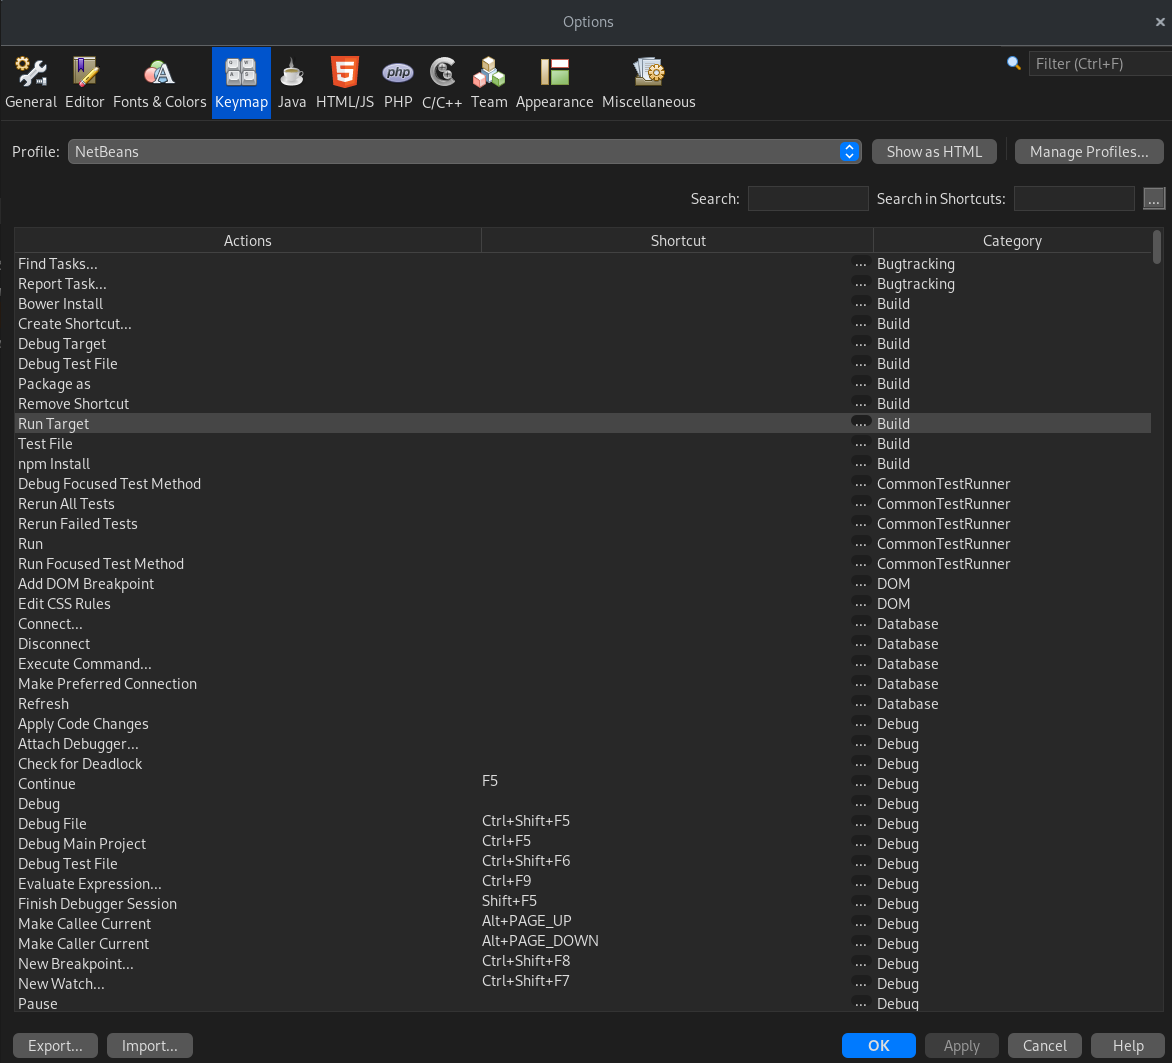Viewport: 1172px width, 1063px height.
Task: Open shortcut editor for Continue row
Action: click(x=860, y=784)
